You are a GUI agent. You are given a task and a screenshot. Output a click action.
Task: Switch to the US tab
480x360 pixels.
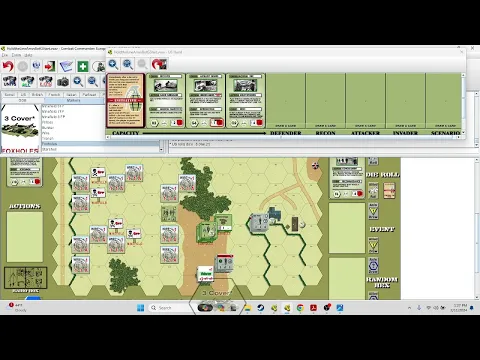coord(23,95)
